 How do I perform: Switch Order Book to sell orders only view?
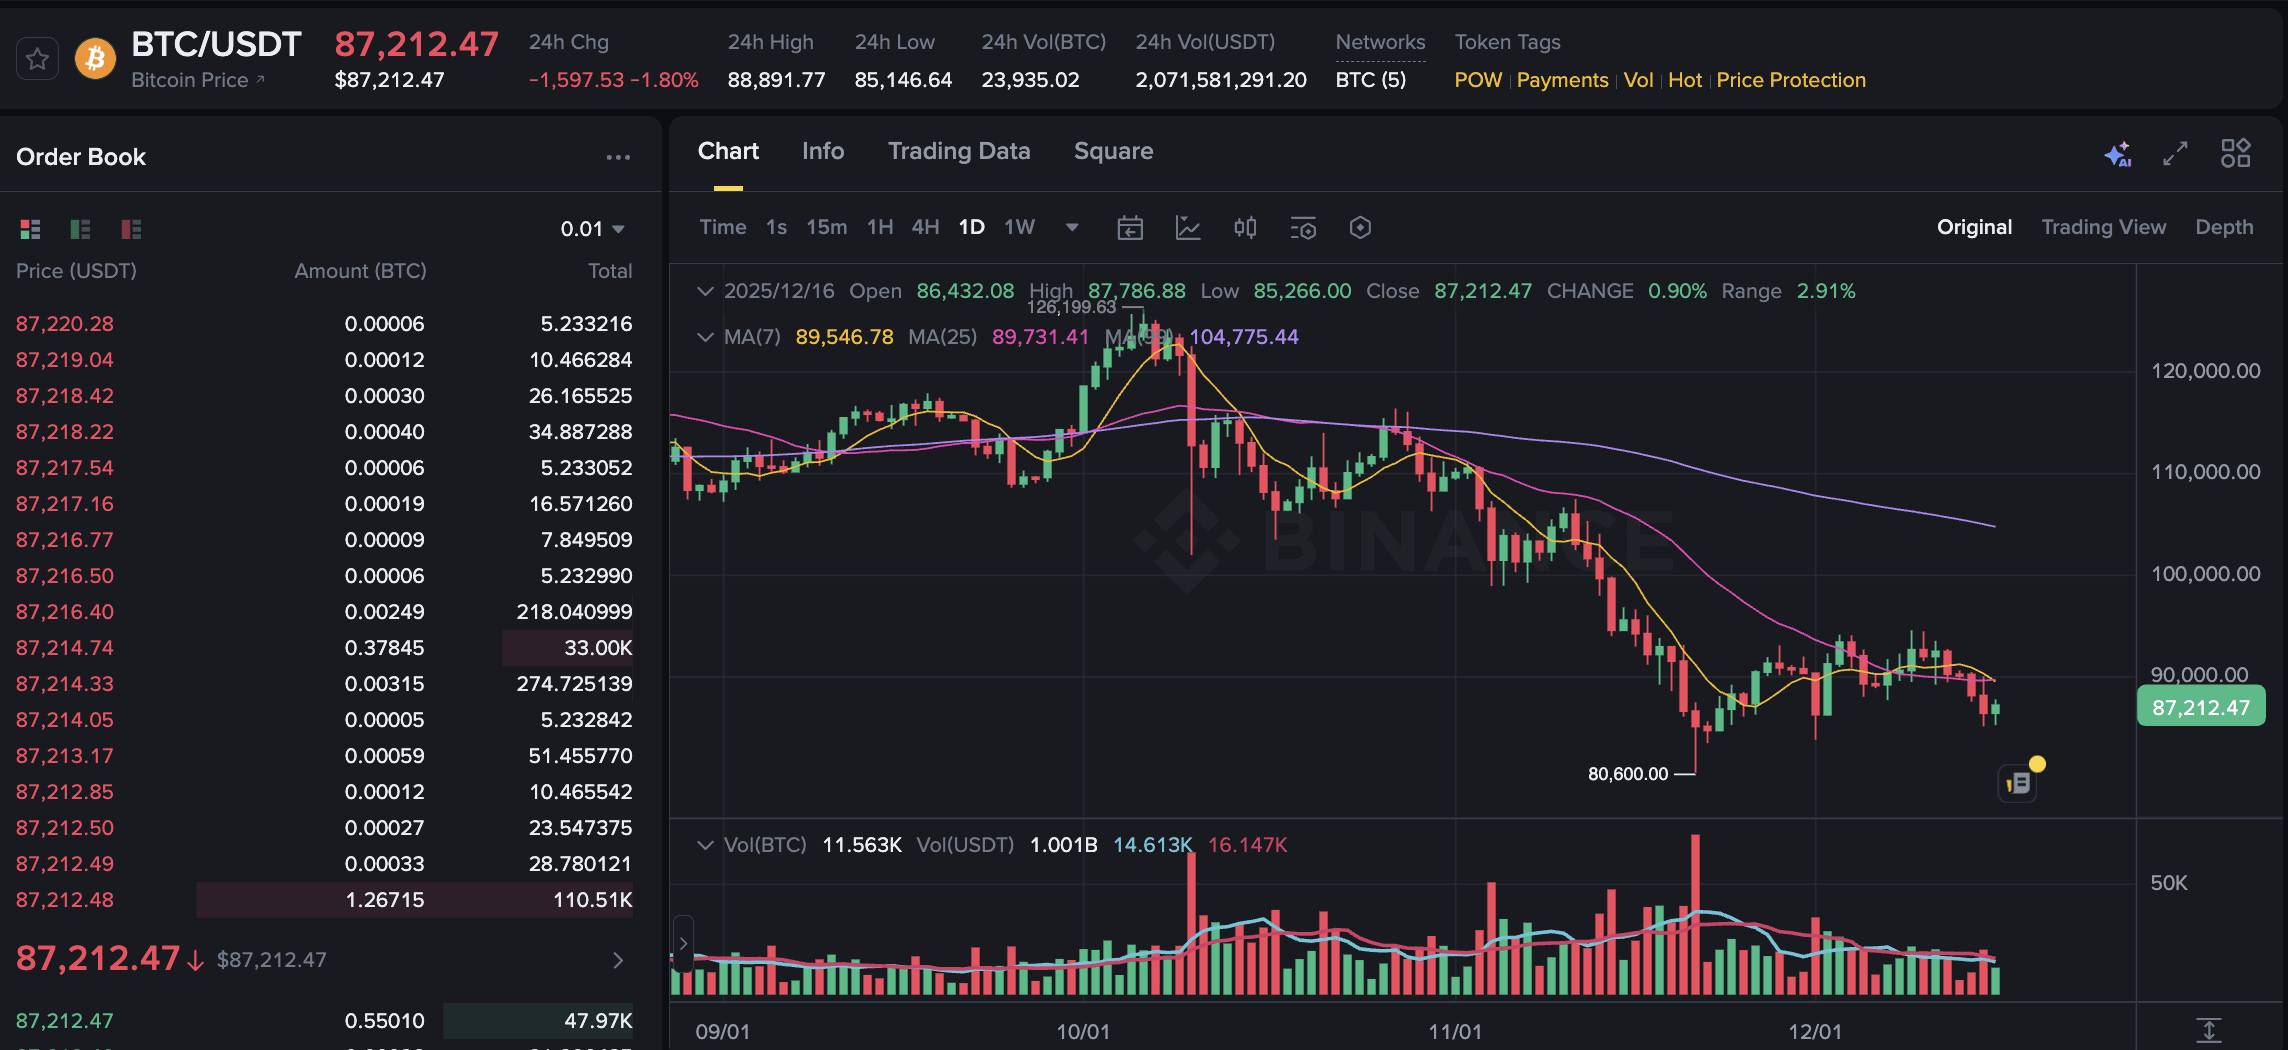click(x=130, y=229)
